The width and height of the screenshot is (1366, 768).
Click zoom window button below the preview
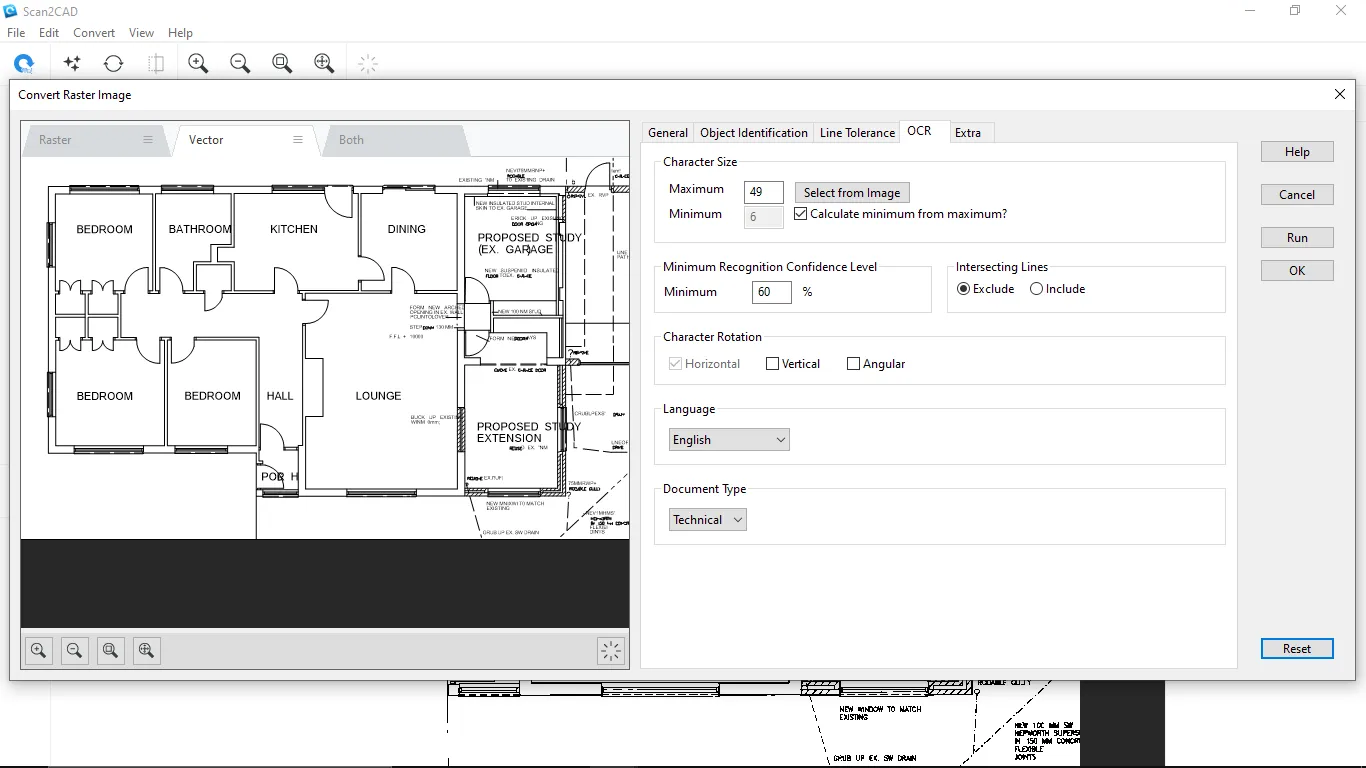tap(111, 651)
